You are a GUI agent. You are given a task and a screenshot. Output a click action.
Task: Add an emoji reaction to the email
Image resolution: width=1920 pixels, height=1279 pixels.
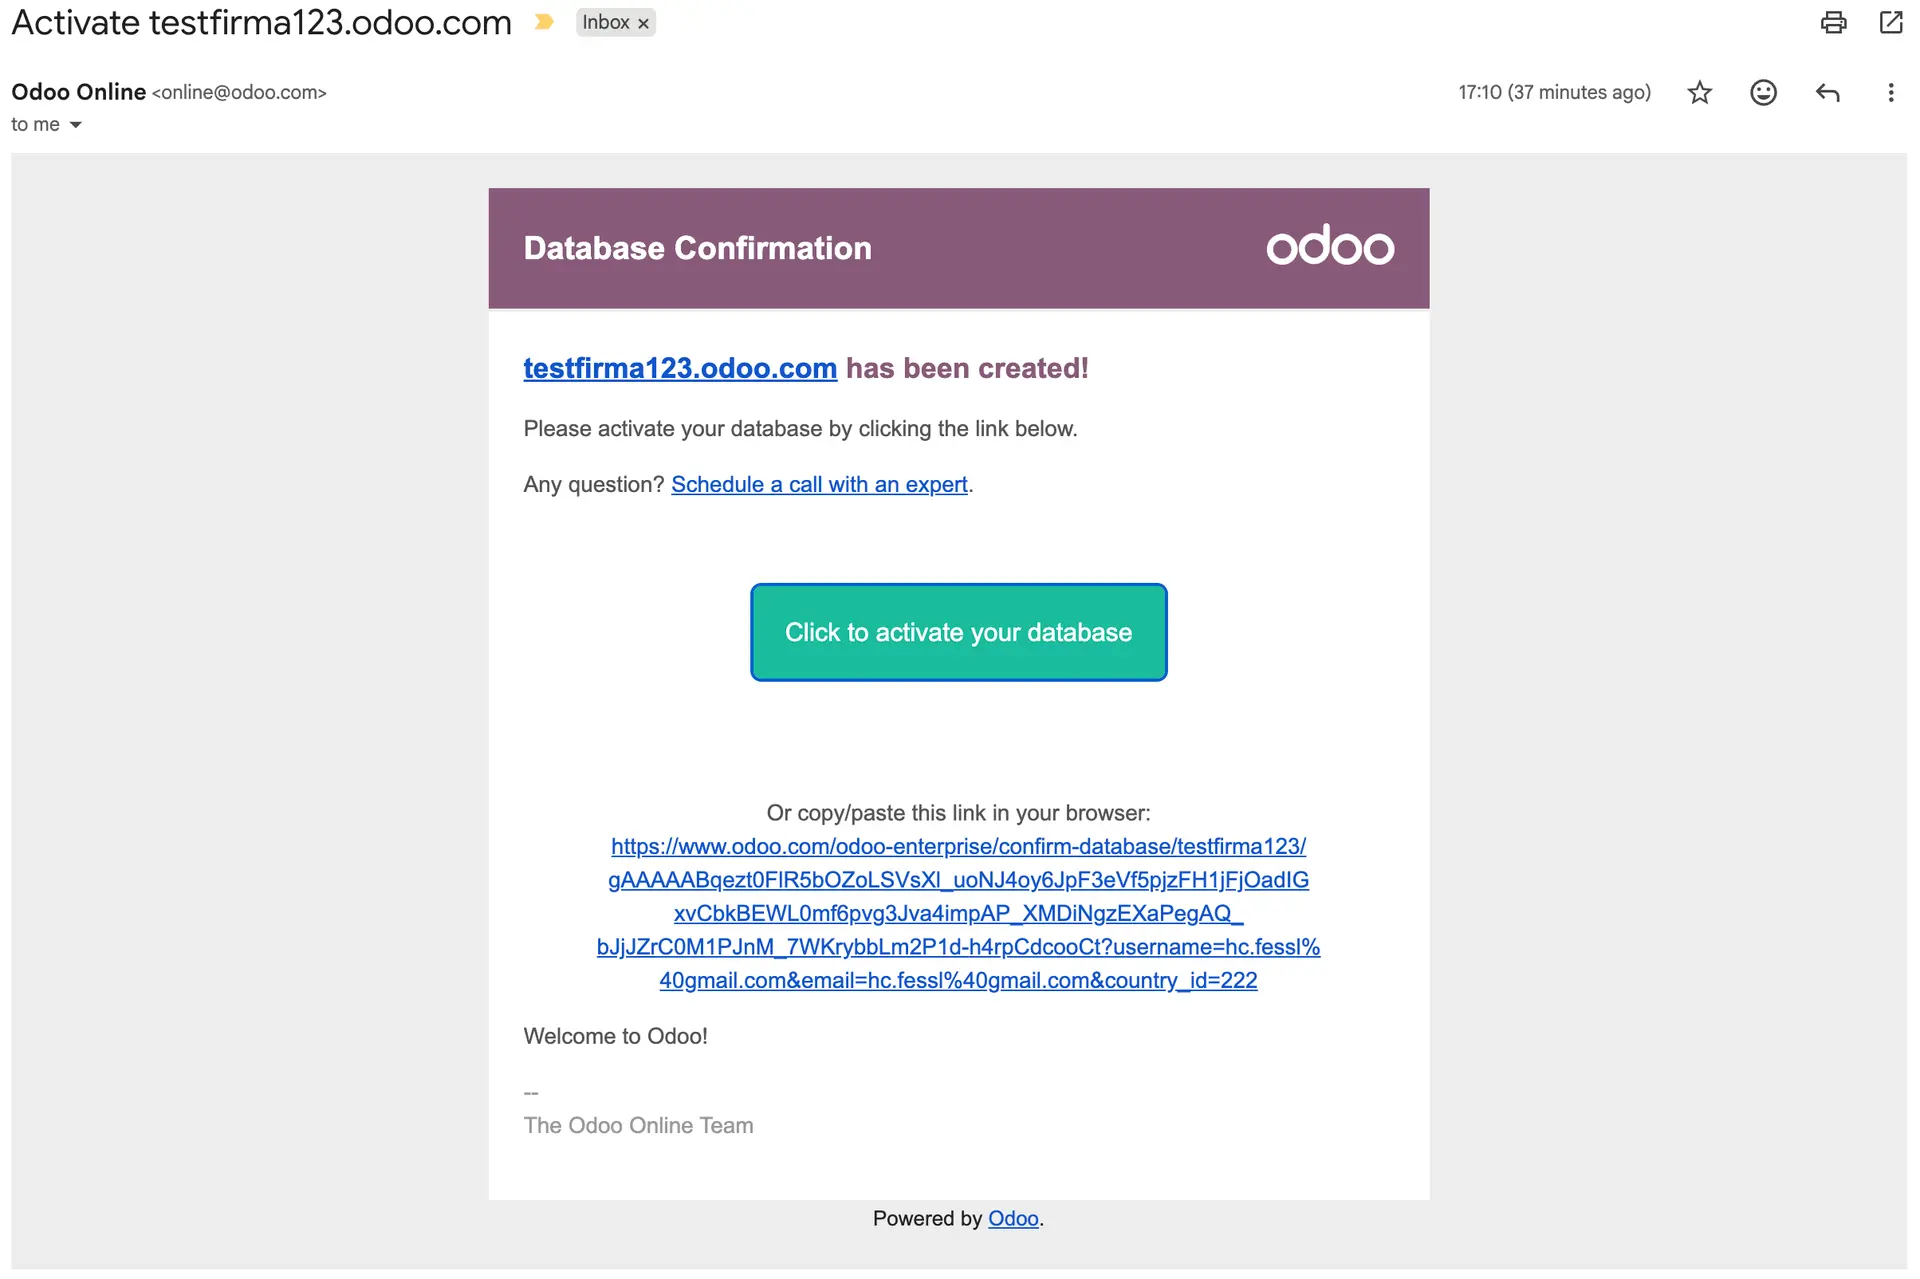[1763, 93]
